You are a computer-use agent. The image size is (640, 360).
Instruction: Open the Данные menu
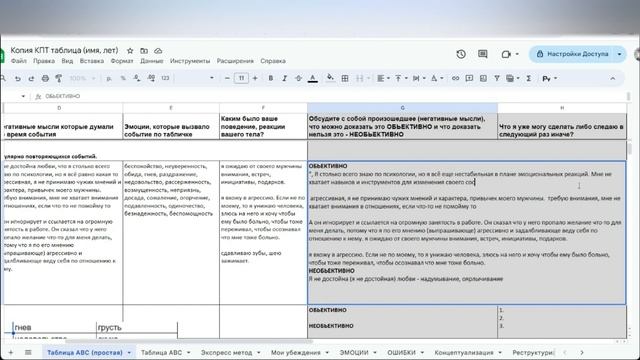pyautogui.click(x=151, y=61)
